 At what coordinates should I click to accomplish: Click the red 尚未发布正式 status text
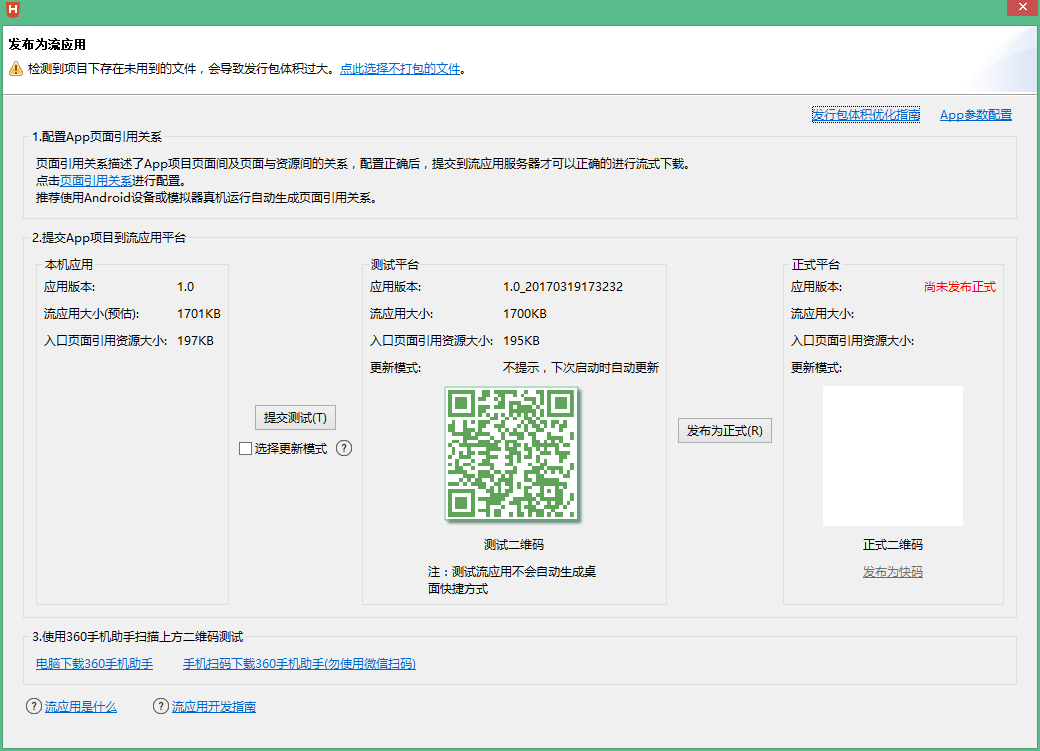click(960, 287)
